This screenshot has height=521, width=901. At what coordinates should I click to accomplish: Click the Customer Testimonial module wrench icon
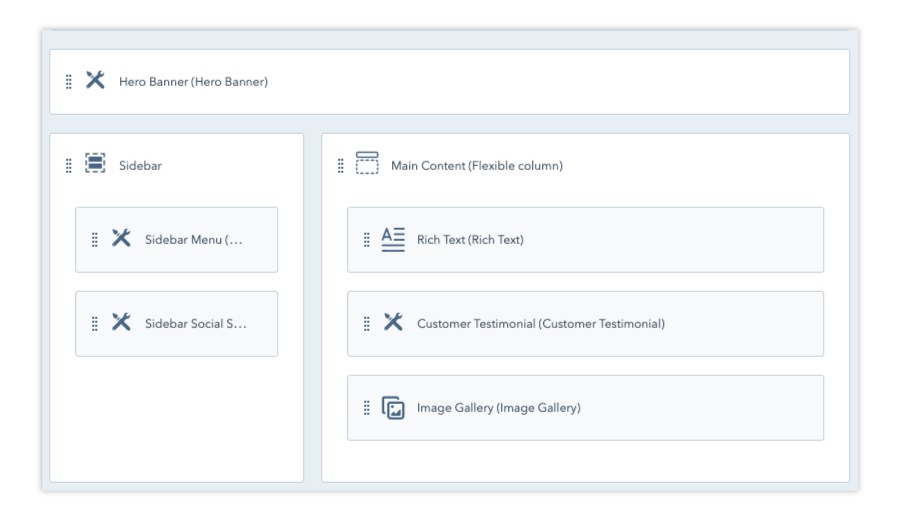pyautogui.click(x=393, y=322)
